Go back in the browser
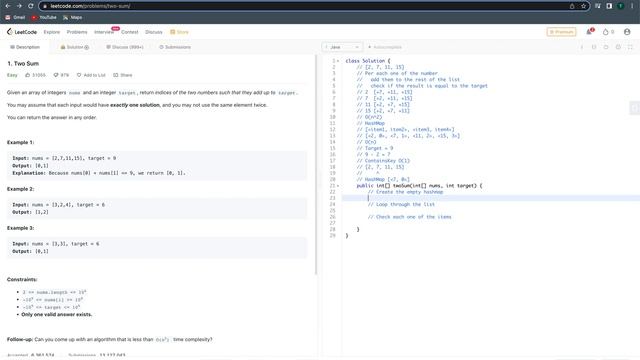The image size is (640, 360). 8,6
